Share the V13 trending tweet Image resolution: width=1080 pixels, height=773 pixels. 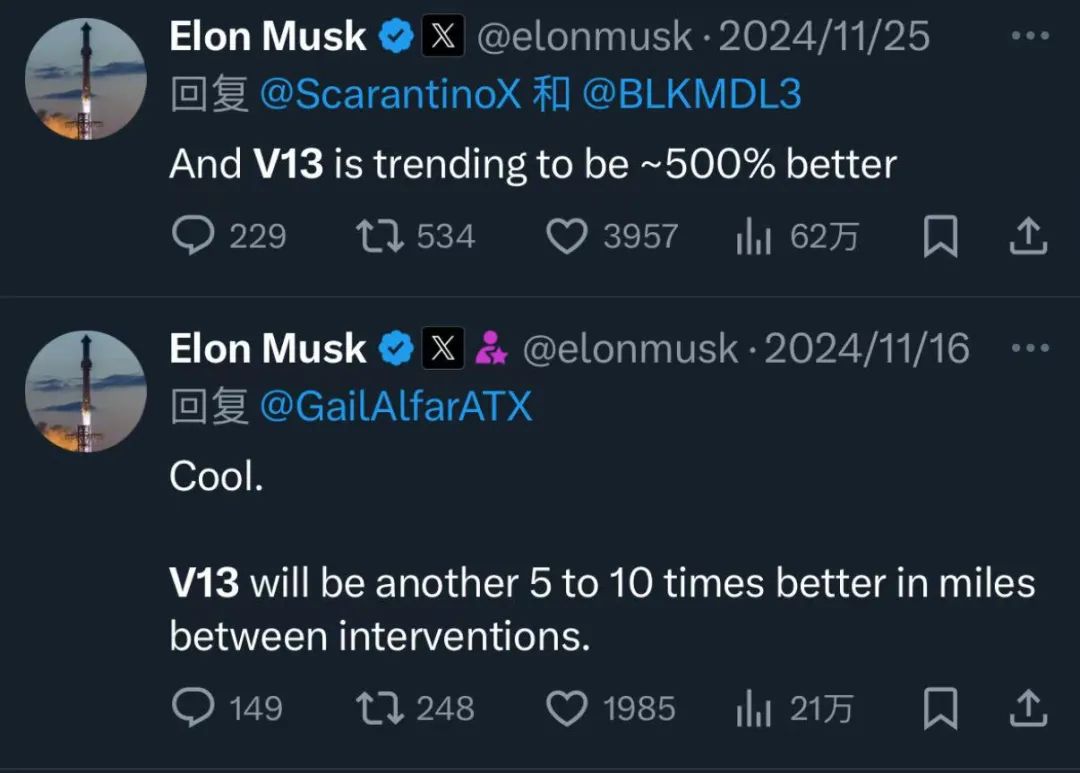pyautogui.click(x=1029, y=237)
